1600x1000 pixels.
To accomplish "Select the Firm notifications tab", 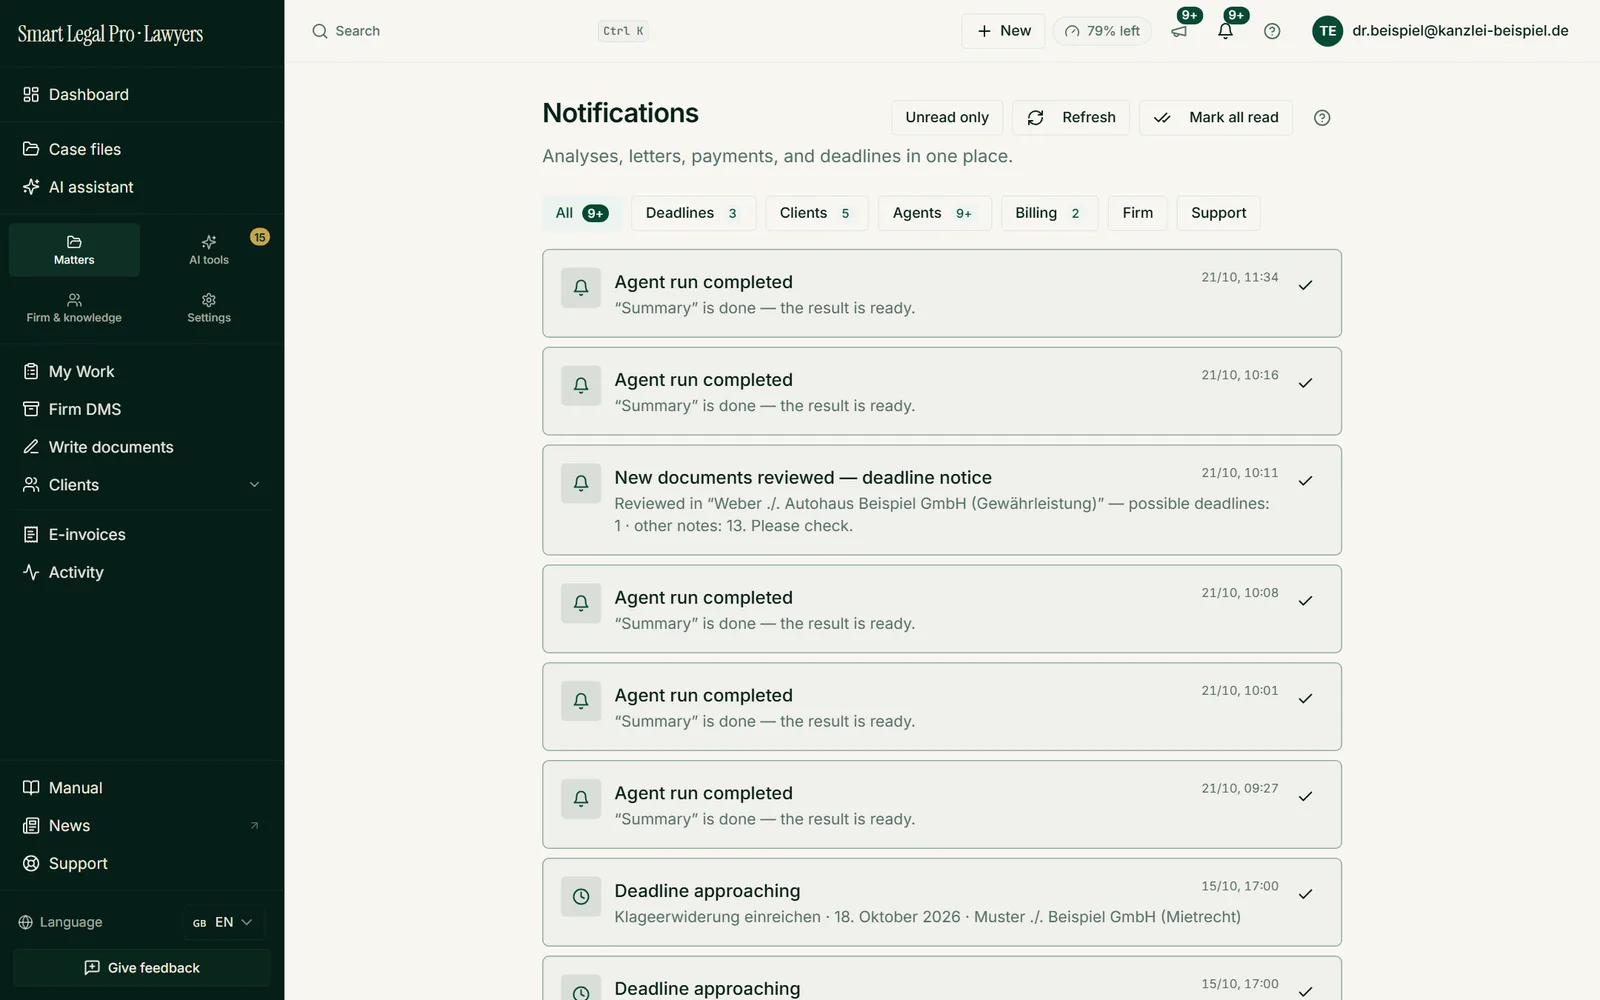I will coord(1138,213).
